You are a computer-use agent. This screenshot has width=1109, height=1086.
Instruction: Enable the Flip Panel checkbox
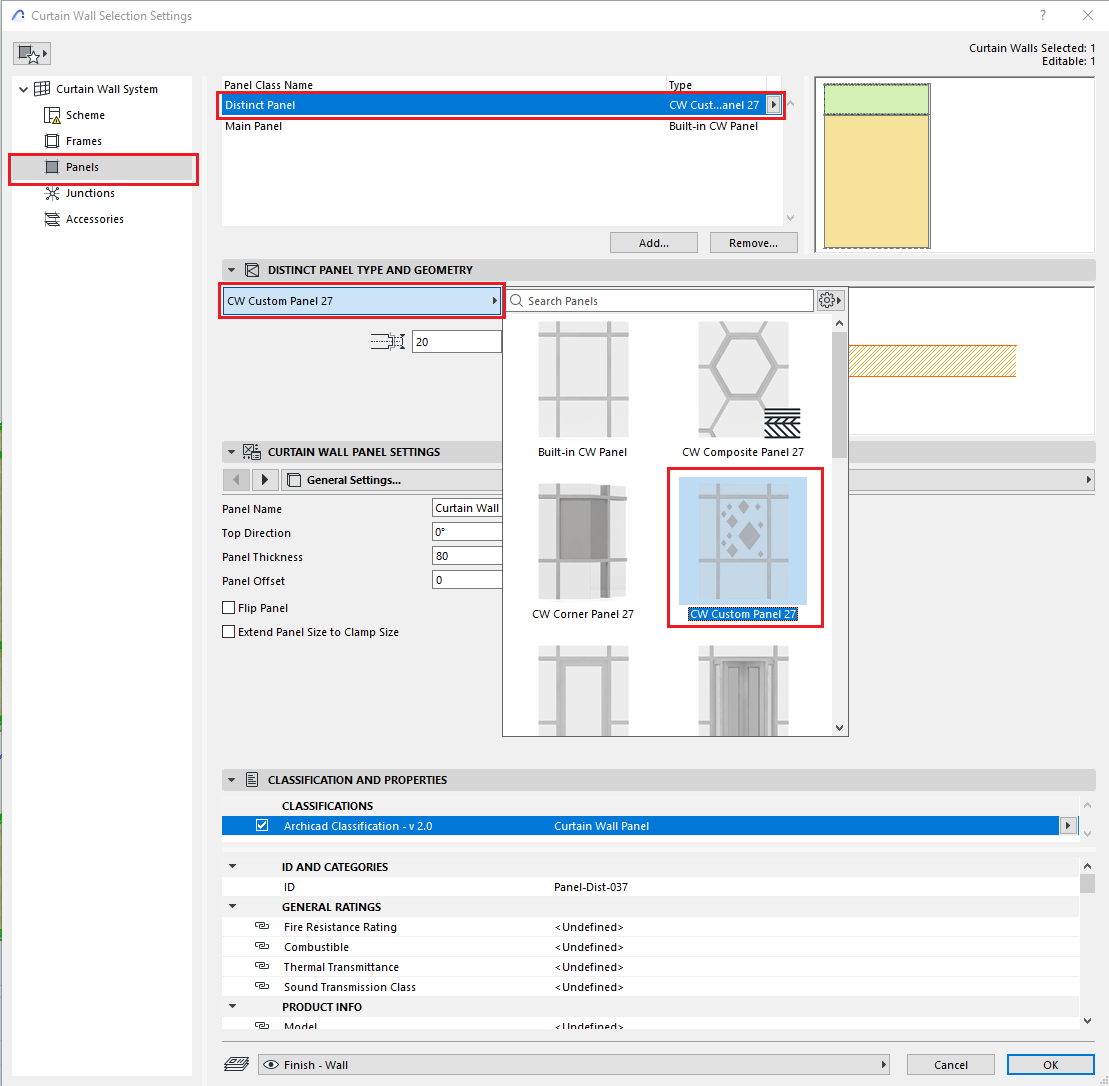pos(227,608)
